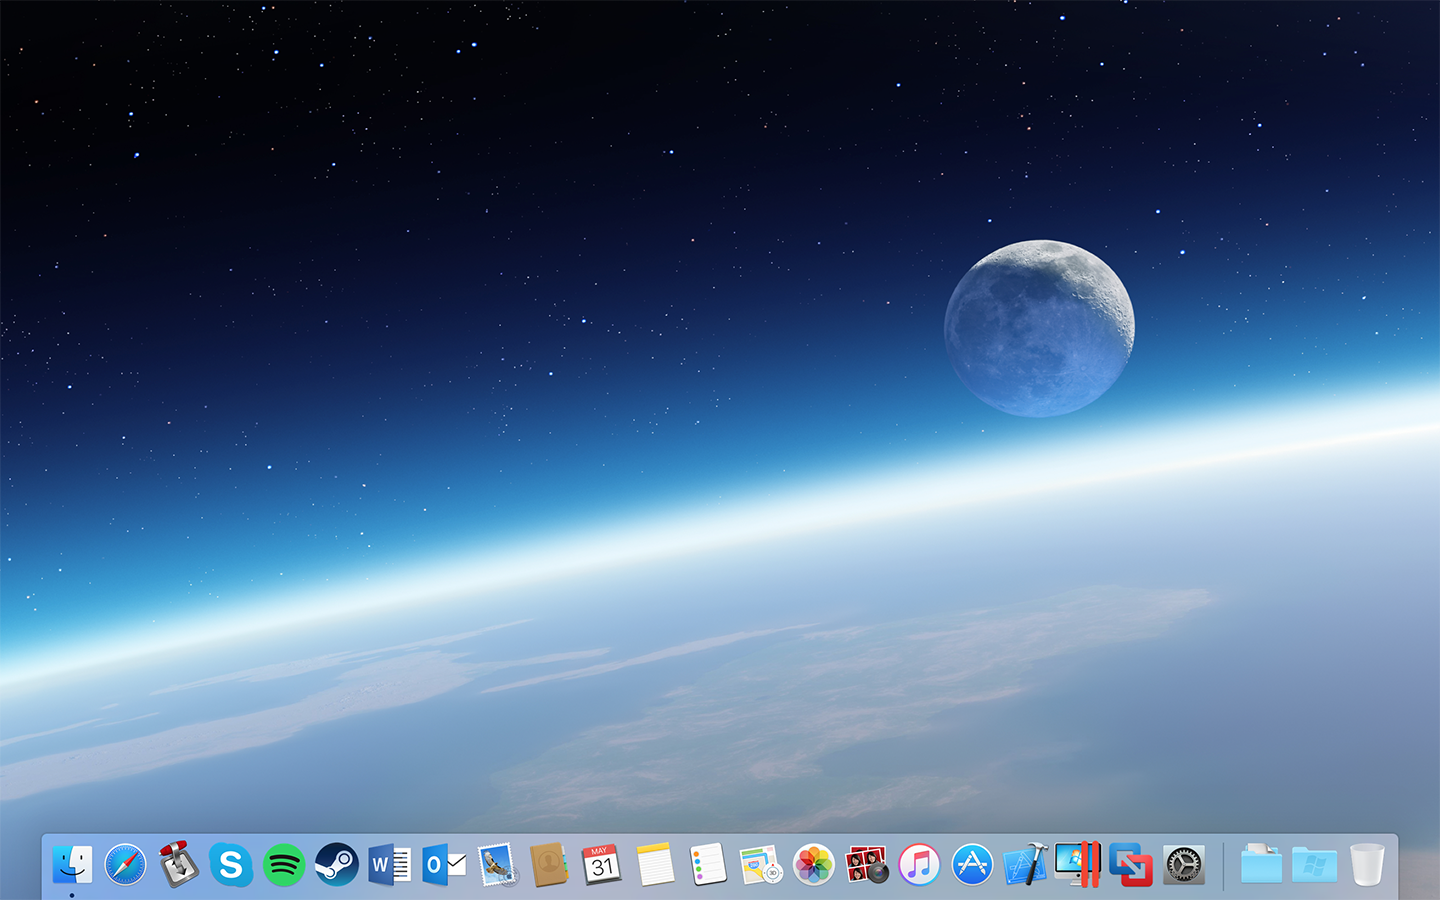Launch Steam from the dock

click(337, 864)
